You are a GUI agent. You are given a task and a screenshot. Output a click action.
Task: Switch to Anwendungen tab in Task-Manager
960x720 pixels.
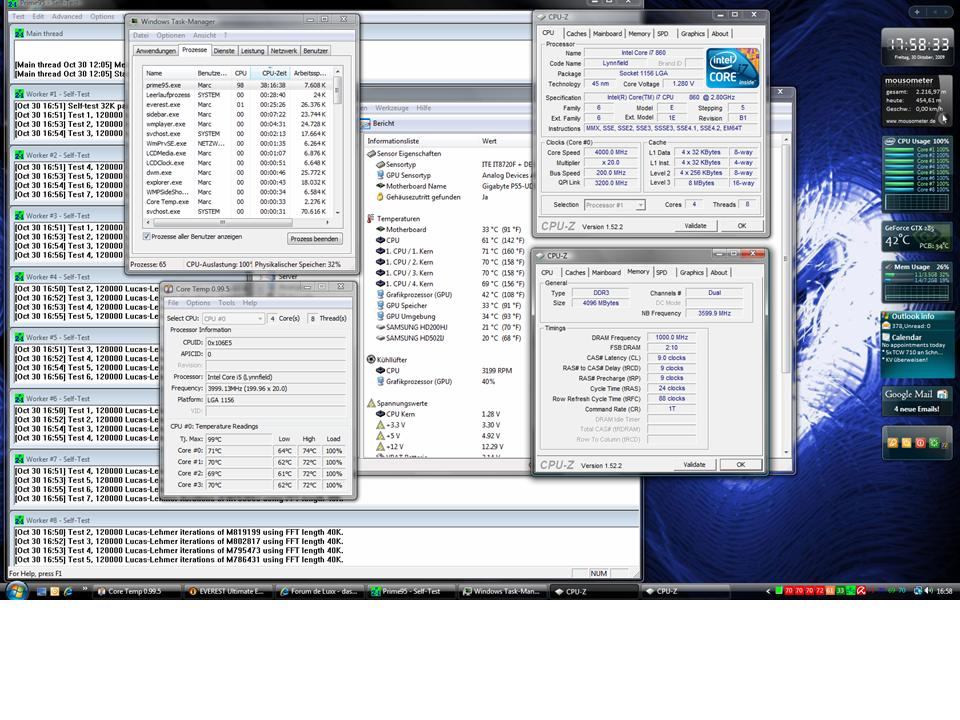tap(156, 51)
